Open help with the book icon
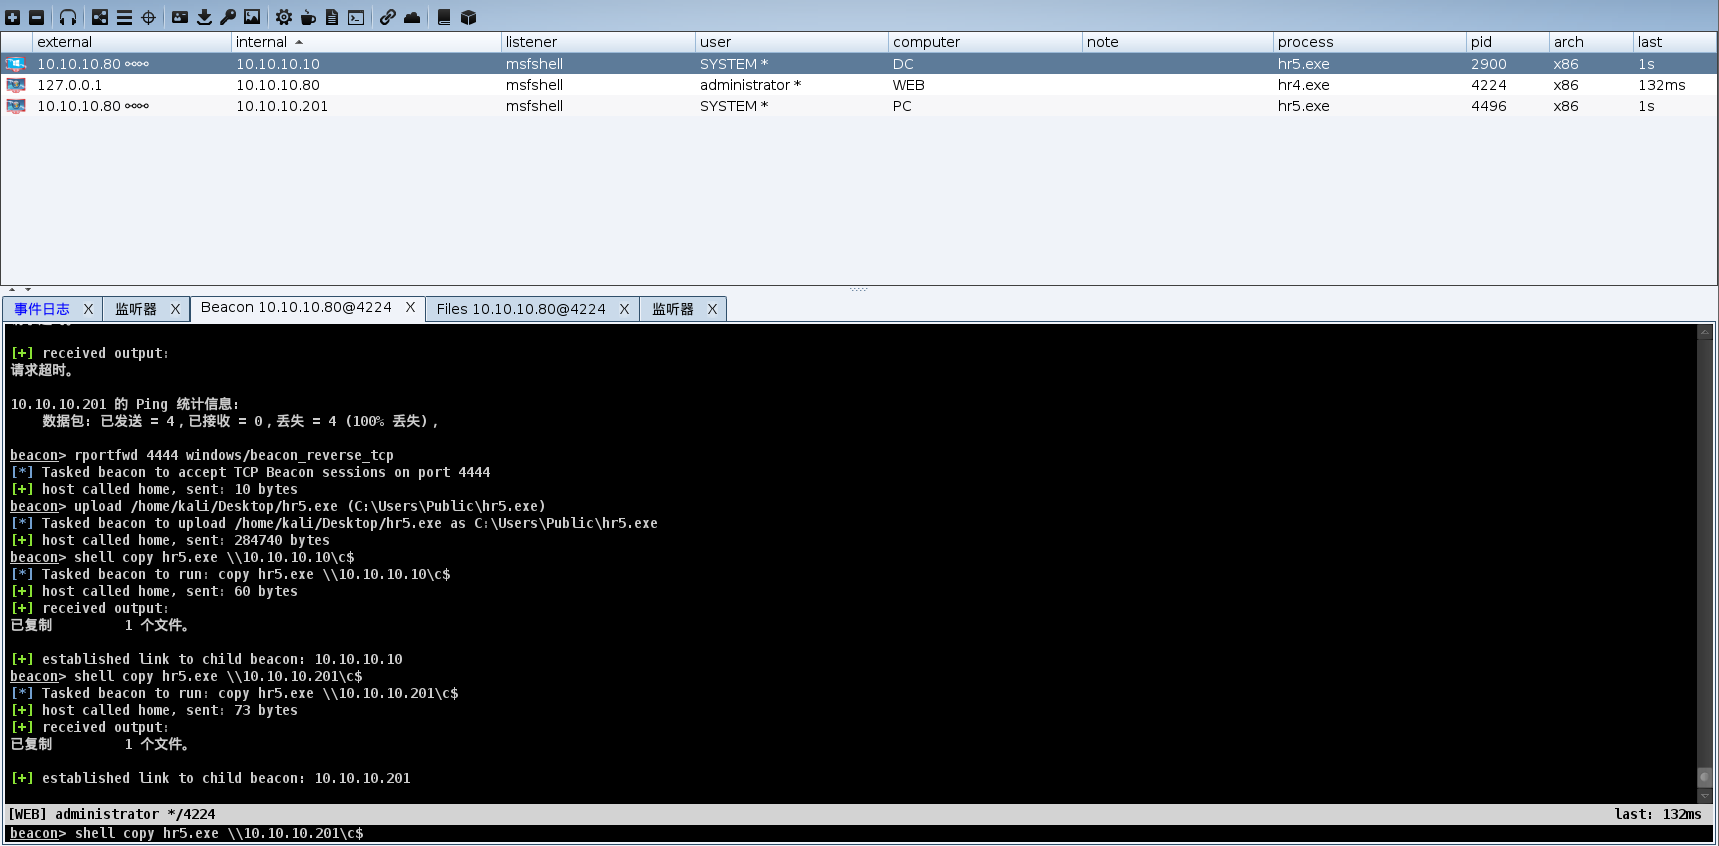Image resolution: width=1719 pixels, height=846 pixels. click(444, 17)
